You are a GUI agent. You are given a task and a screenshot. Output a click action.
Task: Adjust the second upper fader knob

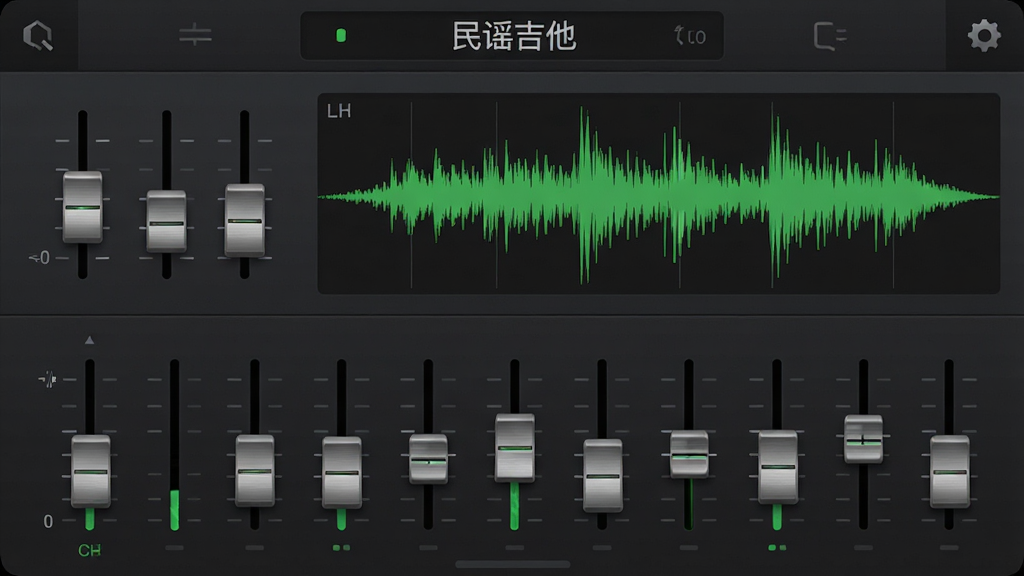(x=166, y=221)
